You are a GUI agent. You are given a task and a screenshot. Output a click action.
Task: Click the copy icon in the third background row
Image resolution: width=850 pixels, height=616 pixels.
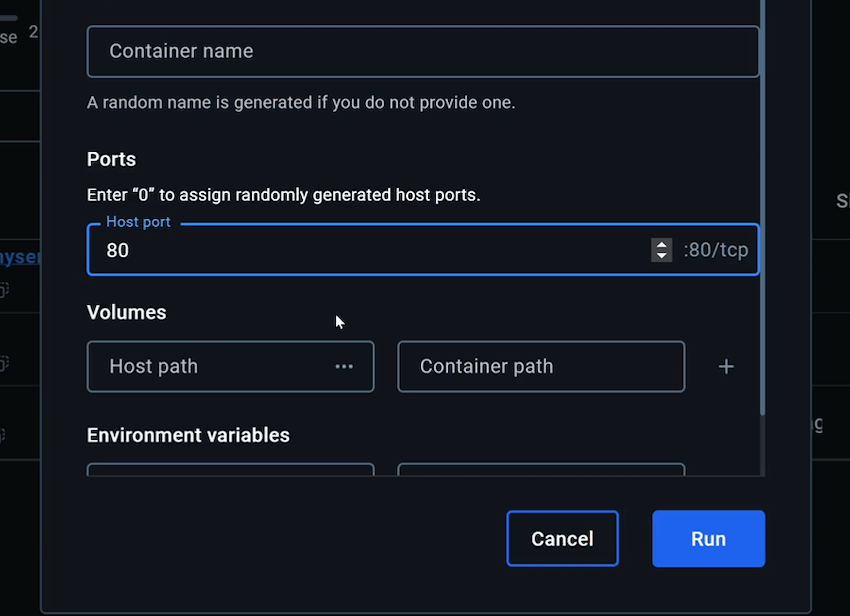[3, 435]
